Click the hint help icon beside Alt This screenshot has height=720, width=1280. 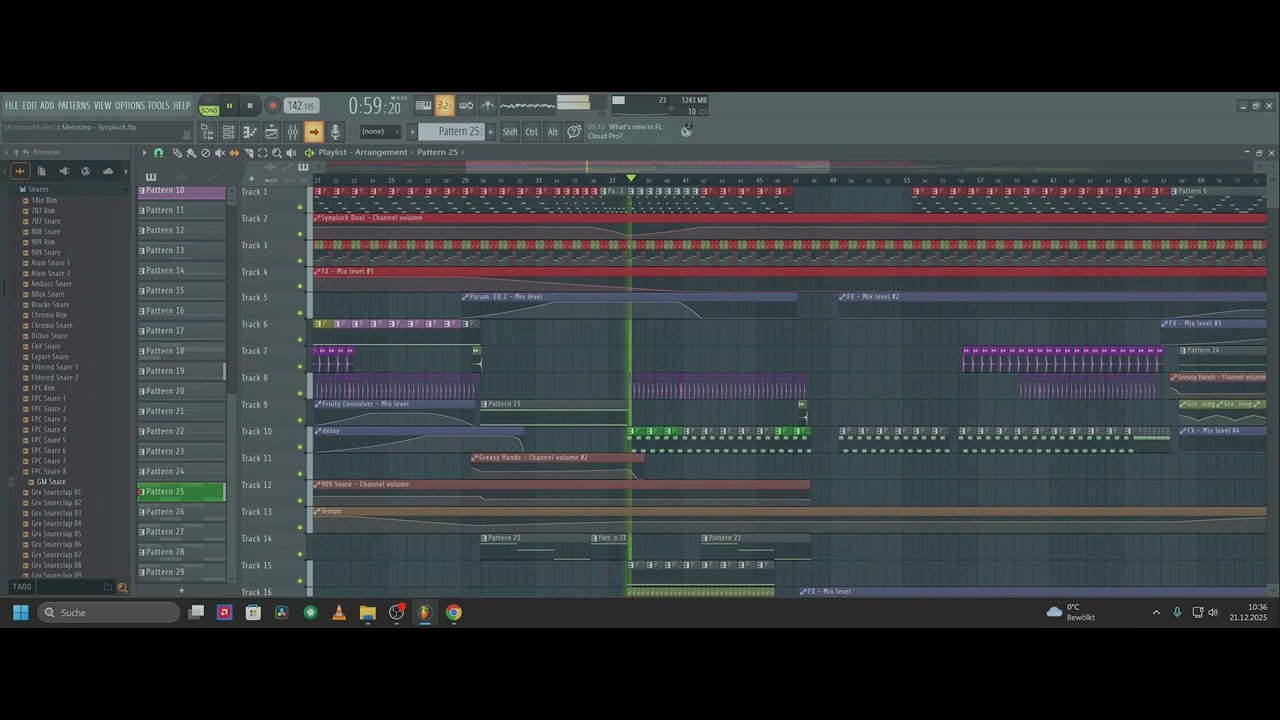[x=574, y=132]
